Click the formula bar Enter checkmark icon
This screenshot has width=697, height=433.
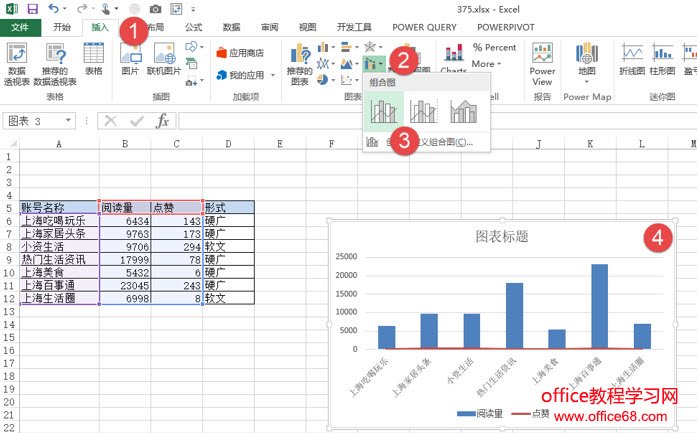click(137, 121)
